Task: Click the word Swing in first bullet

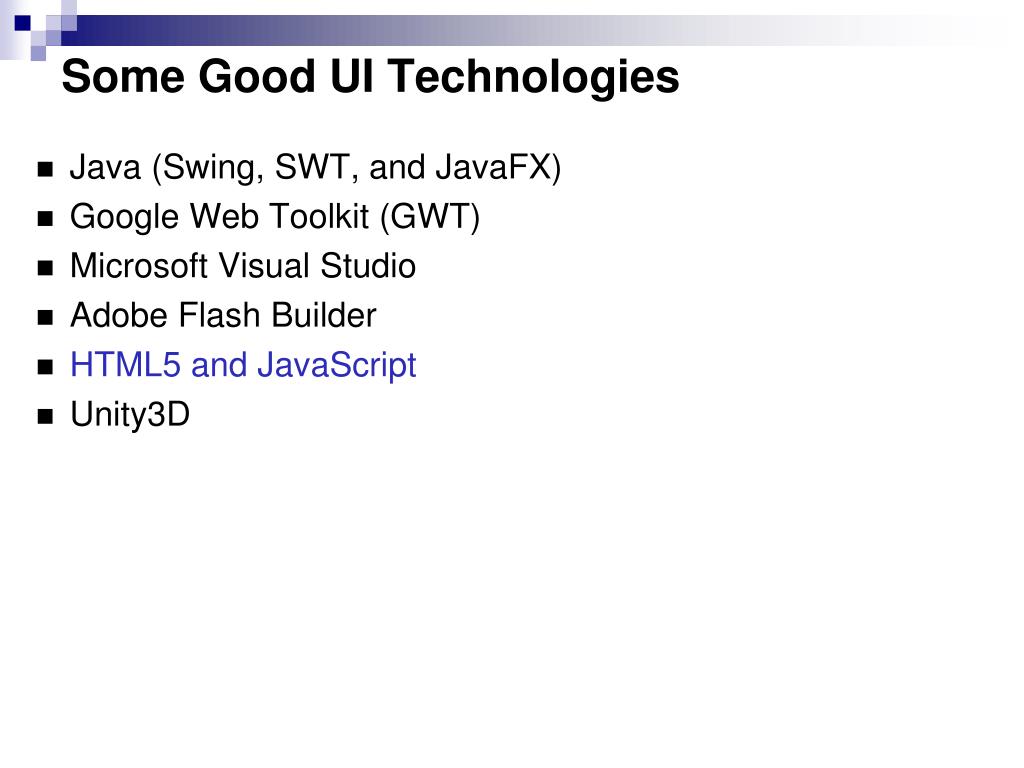Action: 213,168
